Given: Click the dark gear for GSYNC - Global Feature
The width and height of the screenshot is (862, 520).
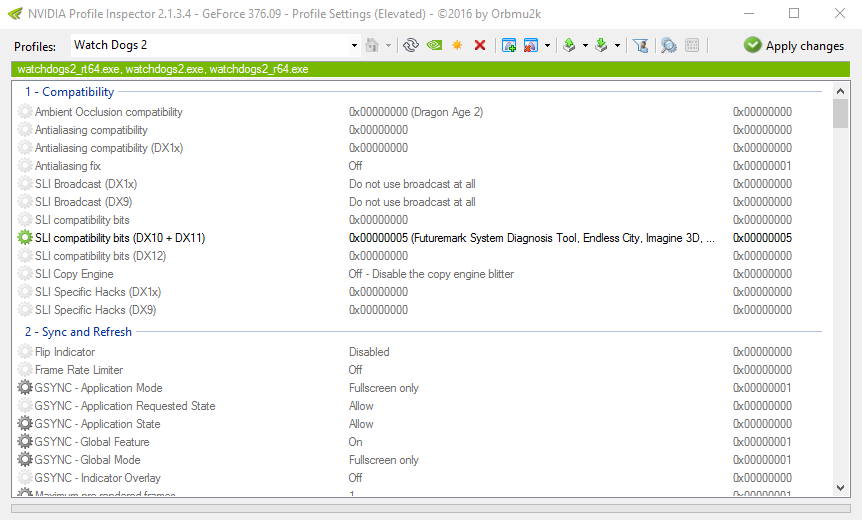Looking at the screenshot, I should [25, 441].
